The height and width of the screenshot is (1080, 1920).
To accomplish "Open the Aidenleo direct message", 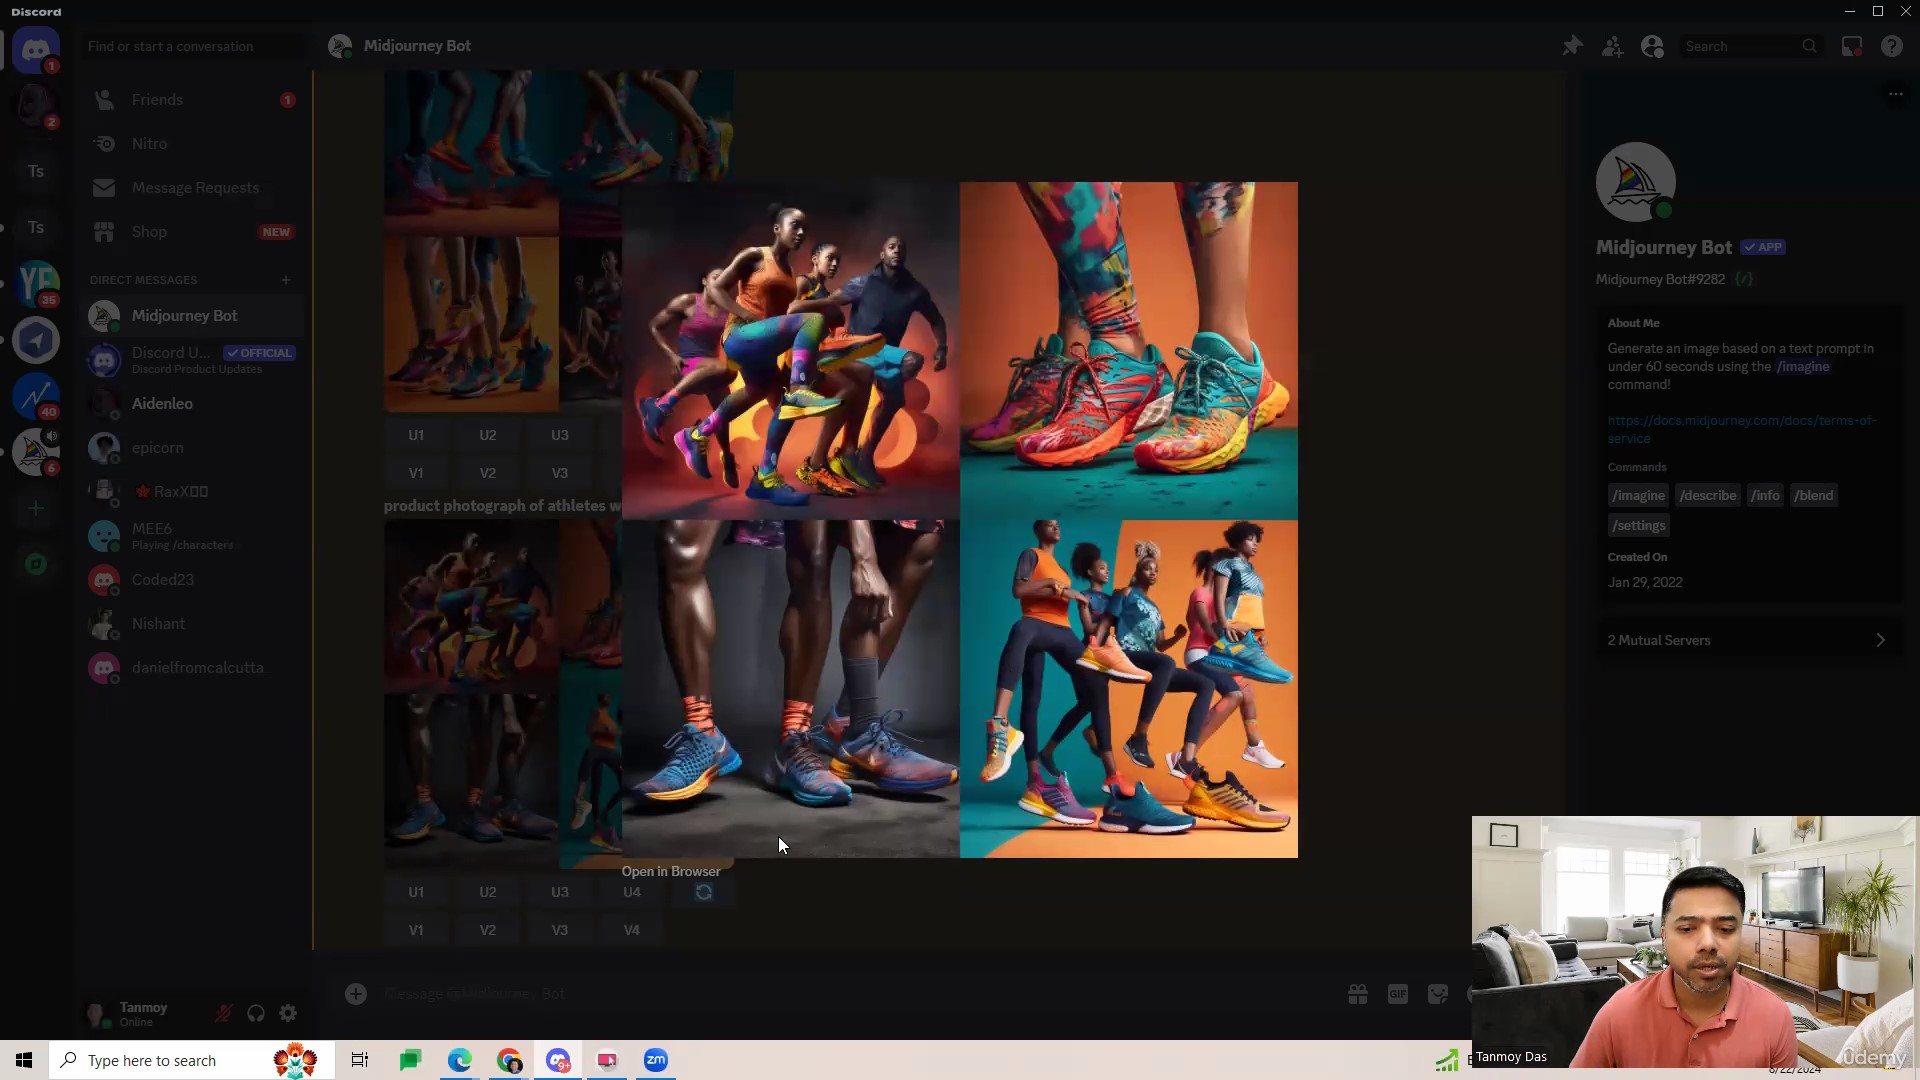I will [192, 404].
